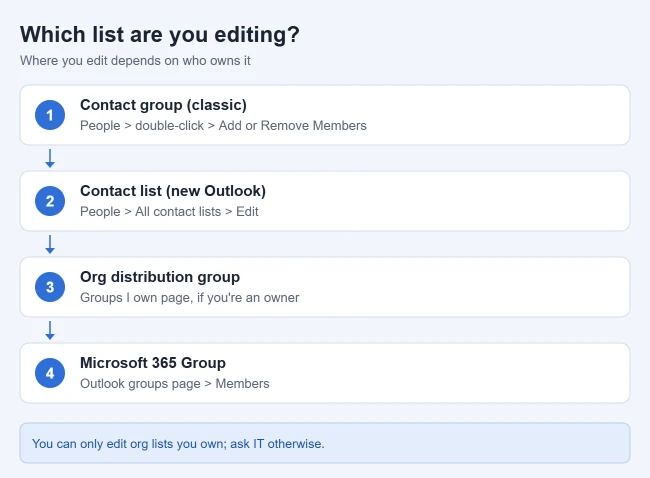Select the Microsoft 365 Group title
Viewport: 650px width, 478px height.
coord(153,363)
